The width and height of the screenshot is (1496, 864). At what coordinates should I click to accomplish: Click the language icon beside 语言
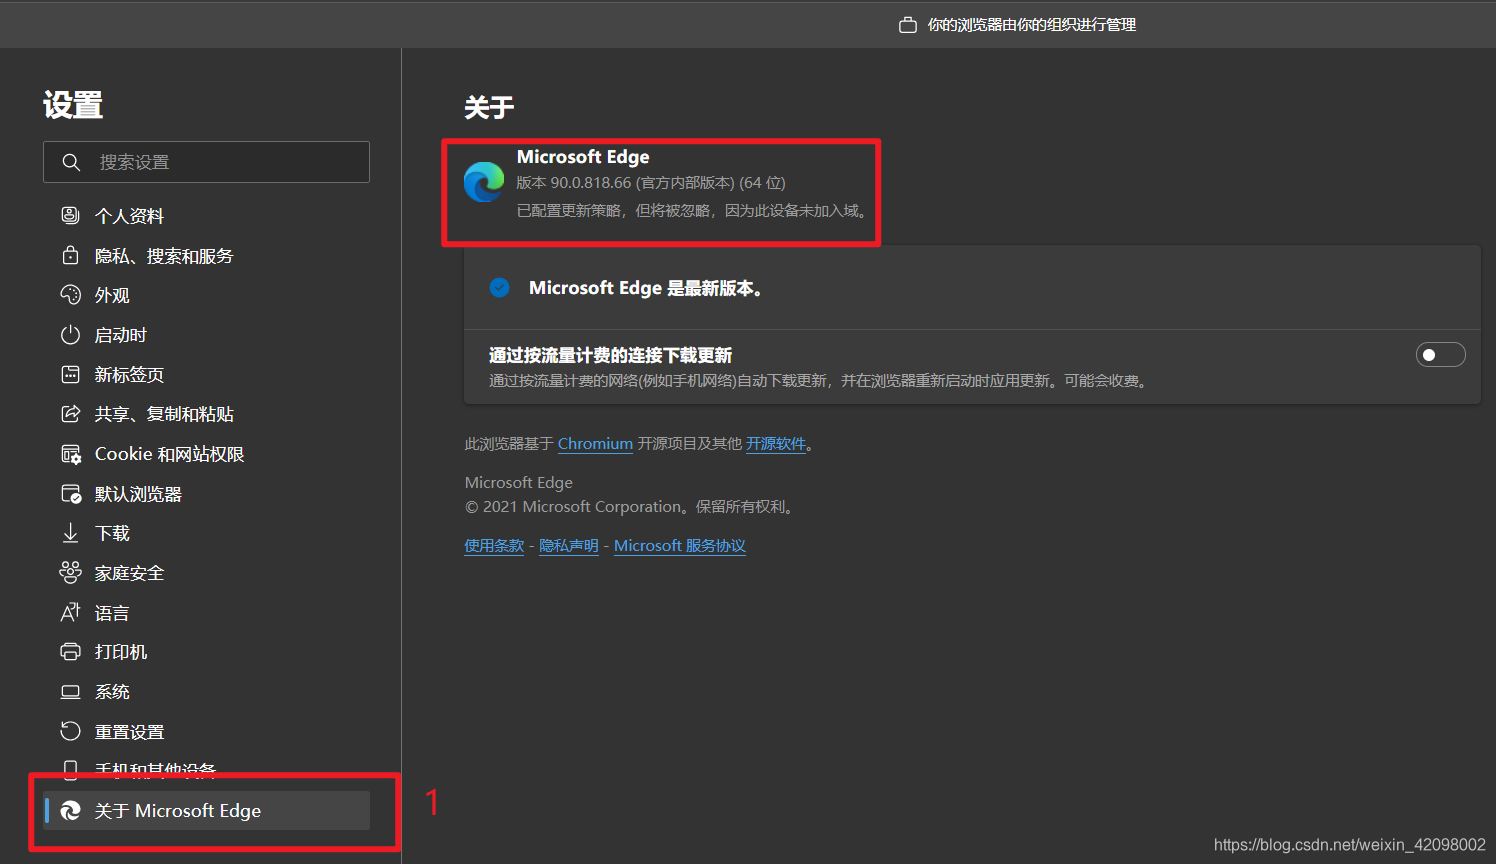[70, 612]
